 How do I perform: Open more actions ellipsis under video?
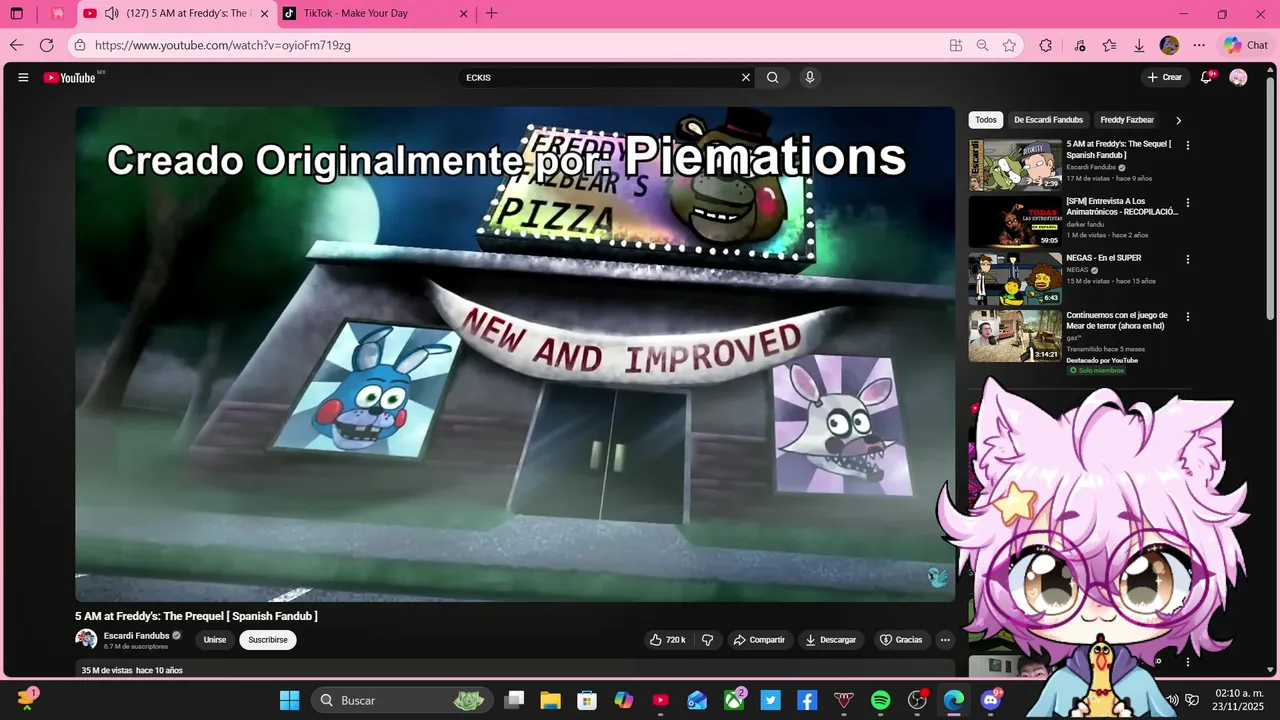click(x=945, y=639)
